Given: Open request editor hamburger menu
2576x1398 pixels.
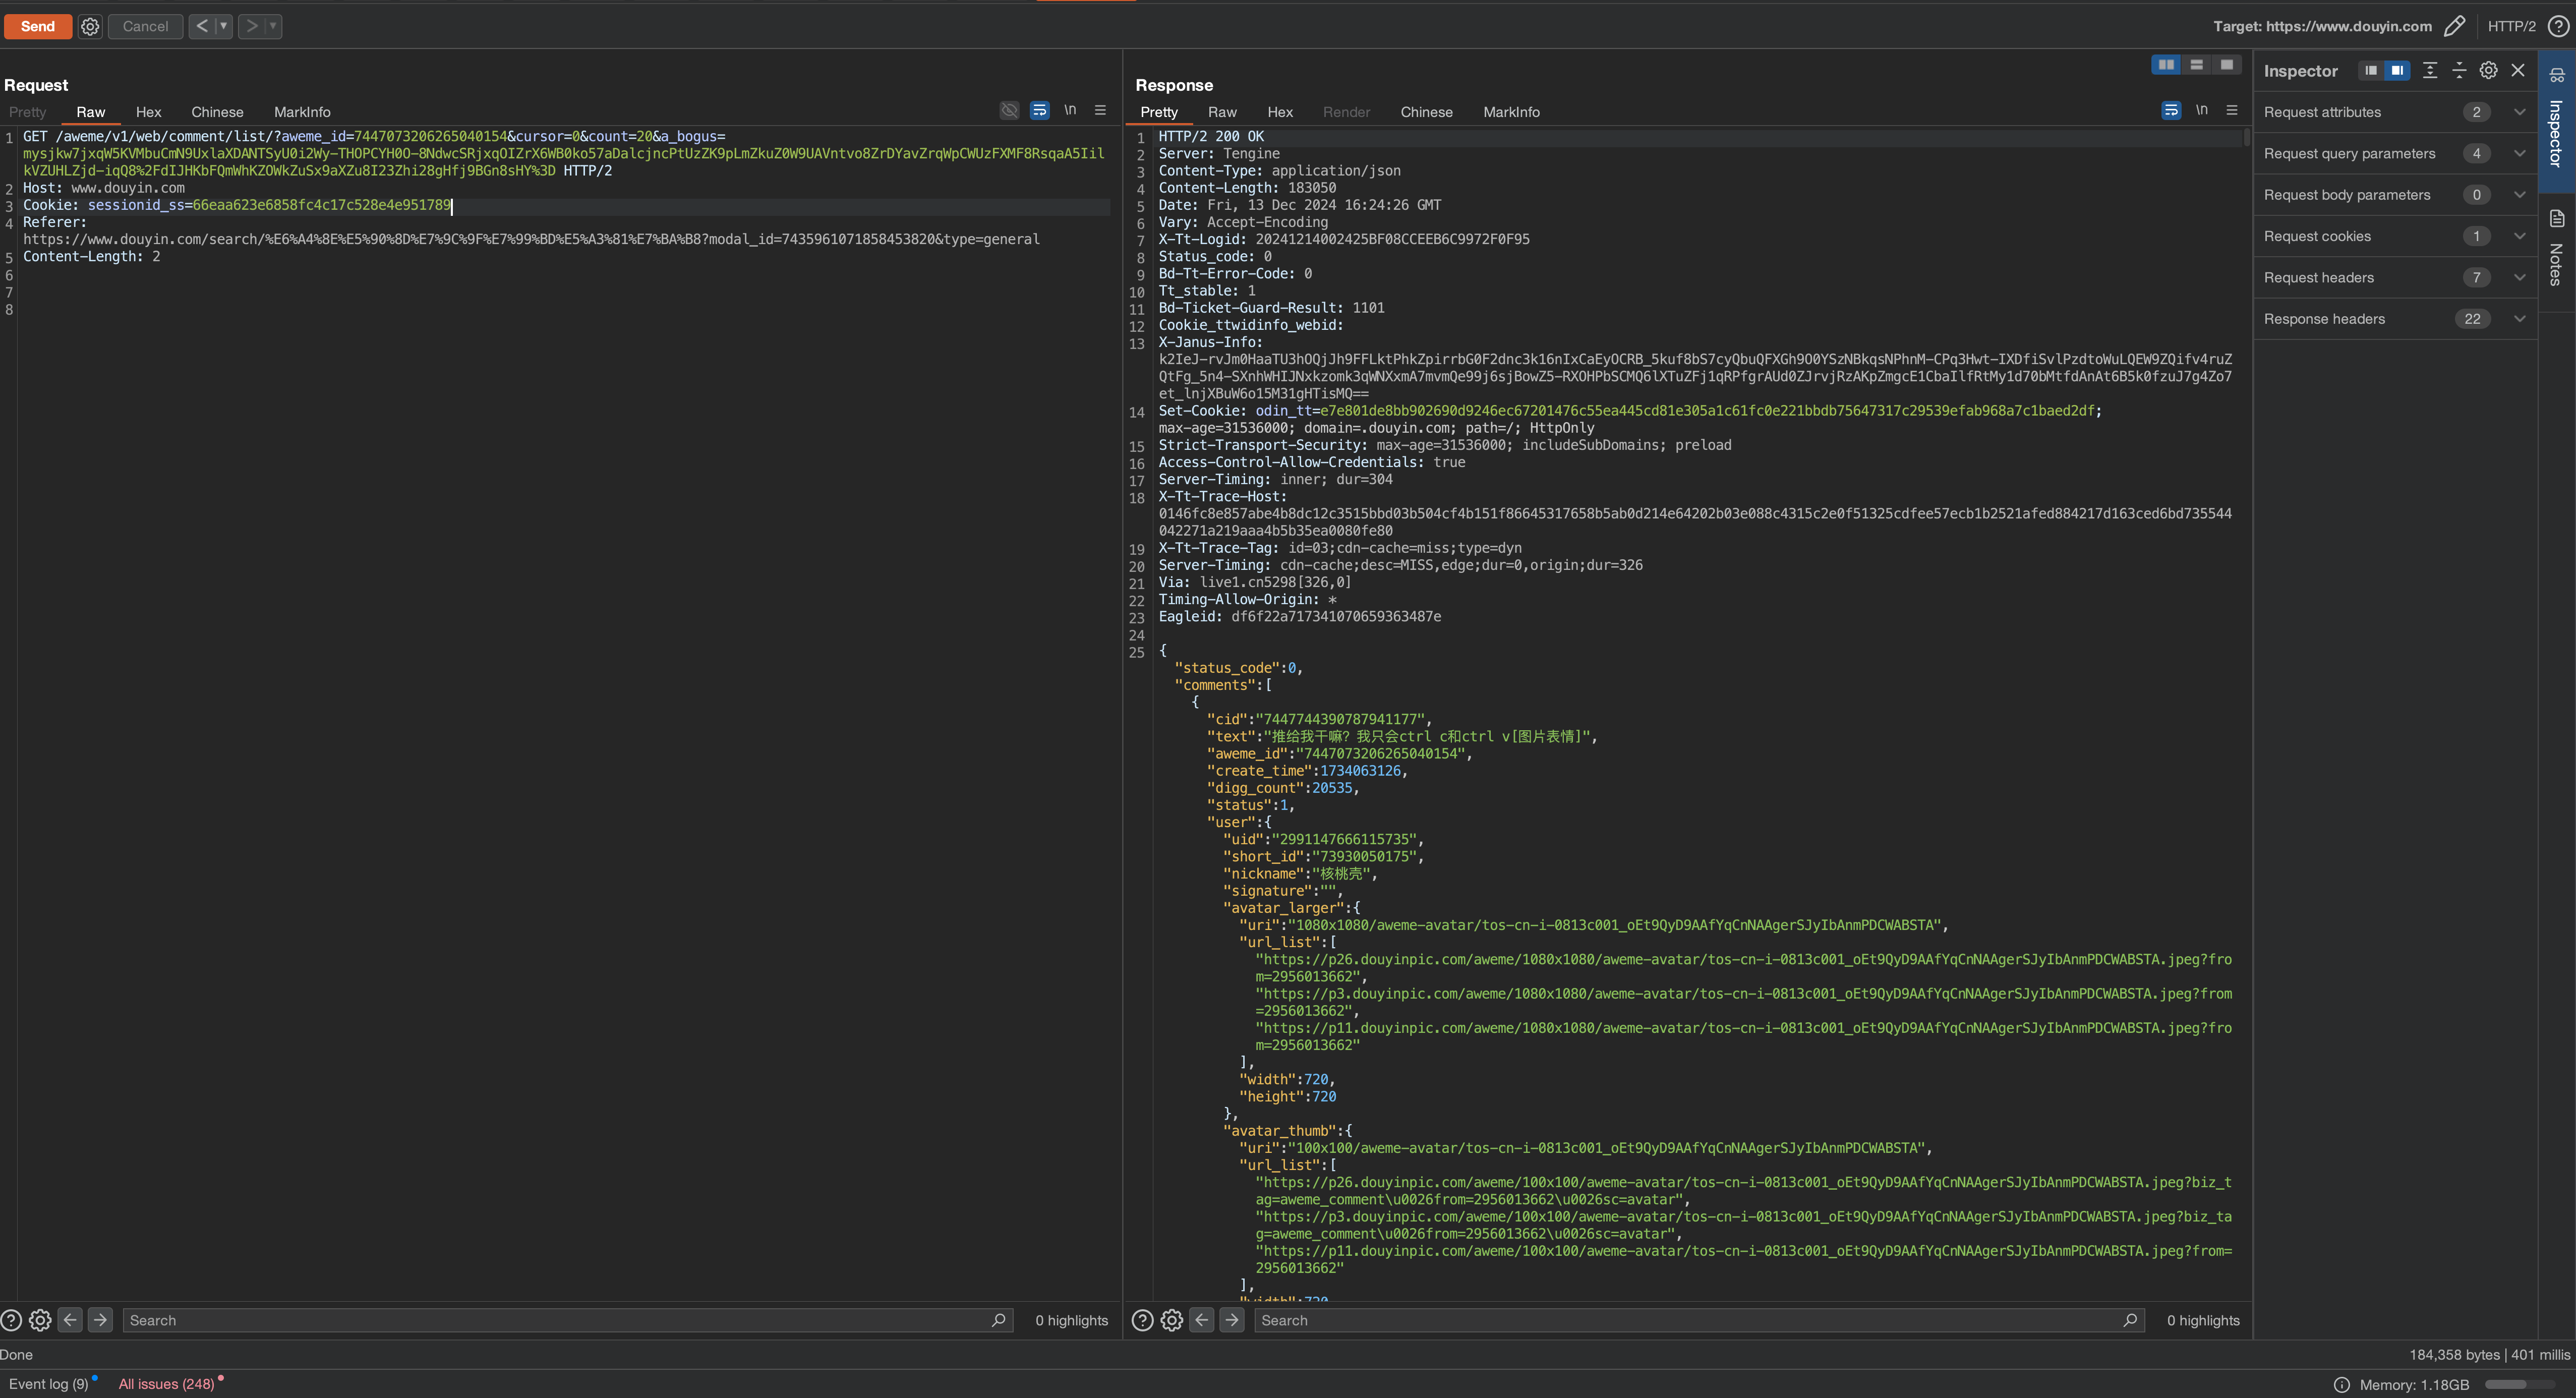Looking at the screenshot, I should pyautogui.click(x=1100, y=110).
